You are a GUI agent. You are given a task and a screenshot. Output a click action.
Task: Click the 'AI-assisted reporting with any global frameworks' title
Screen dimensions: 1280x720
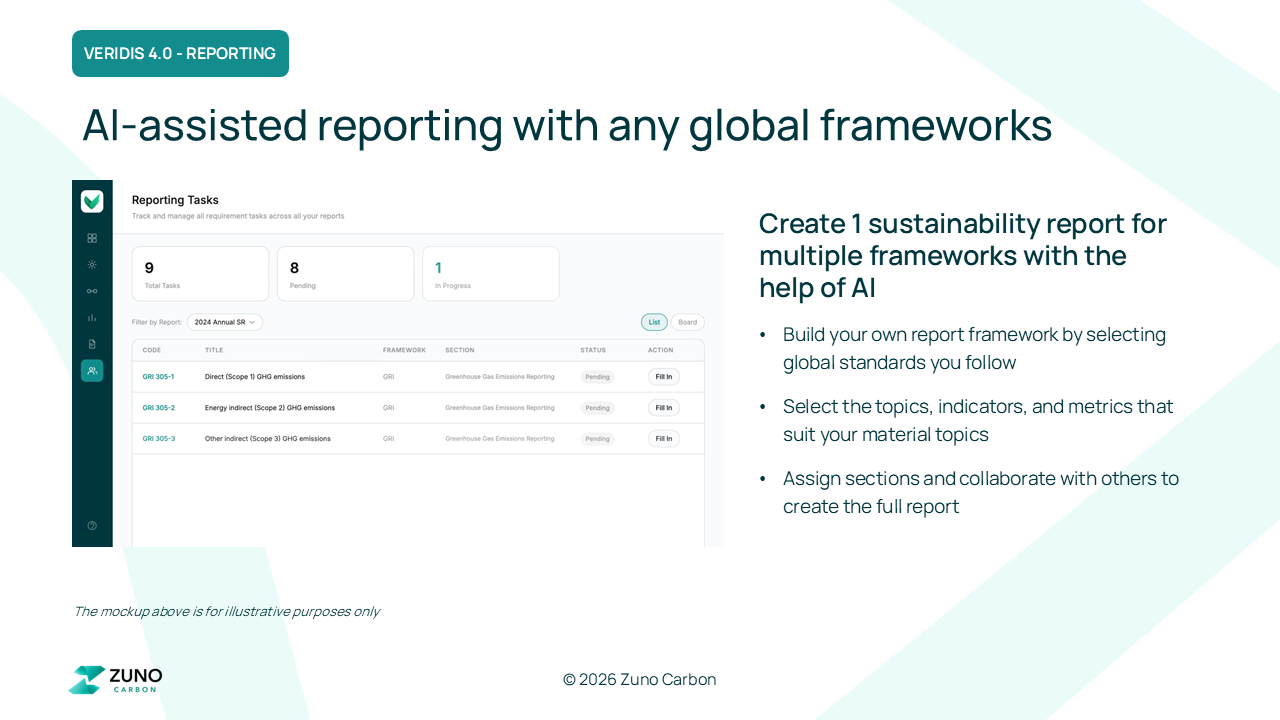(x=567, y=125)
